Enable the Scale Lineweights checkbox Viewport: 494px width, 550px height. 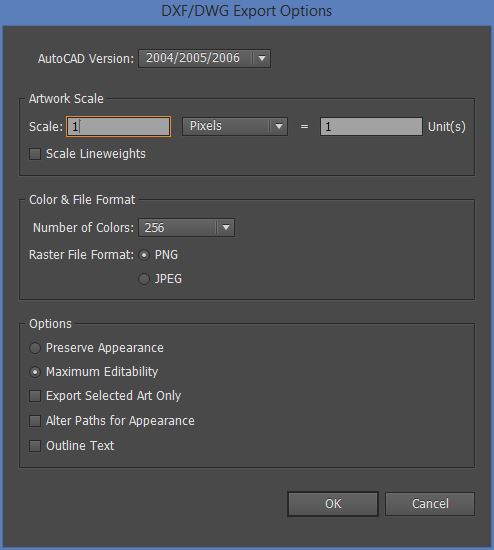pos(35,154)
